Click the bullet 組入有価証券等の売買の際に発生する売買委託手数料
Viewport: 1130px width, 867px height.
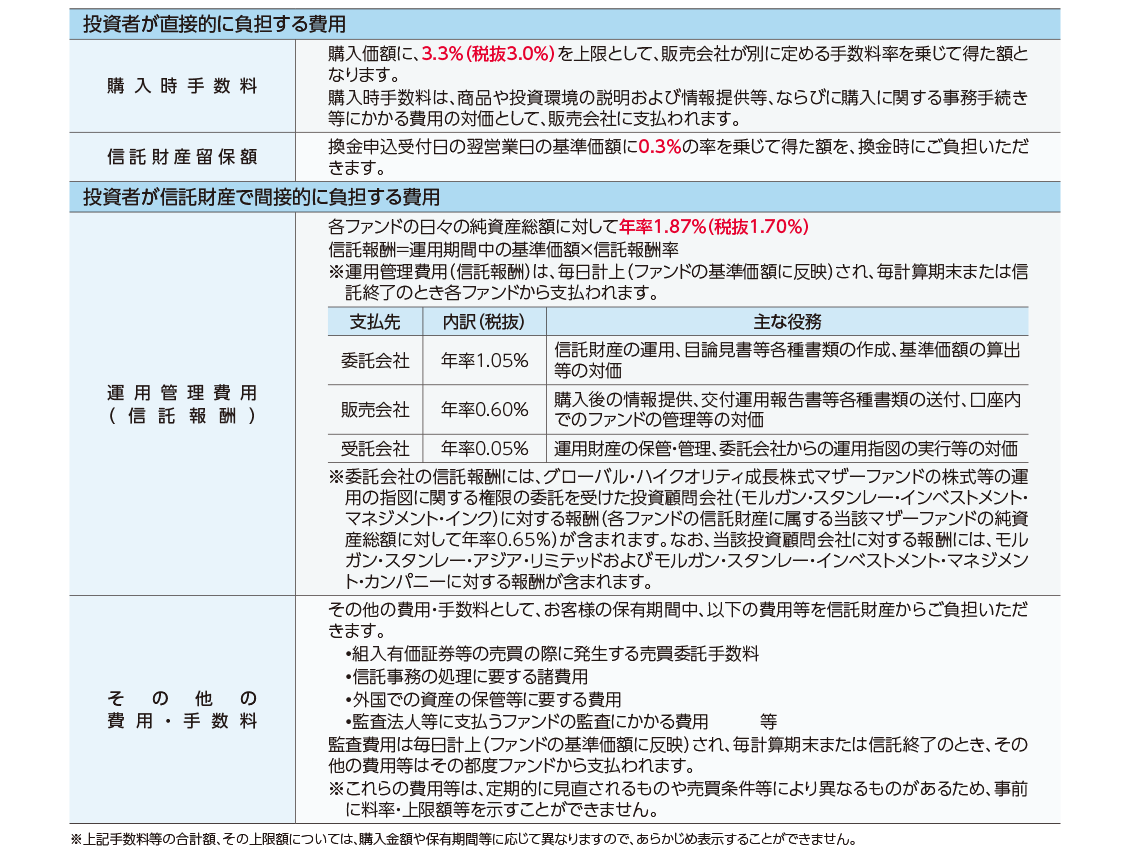click(552, 654)
